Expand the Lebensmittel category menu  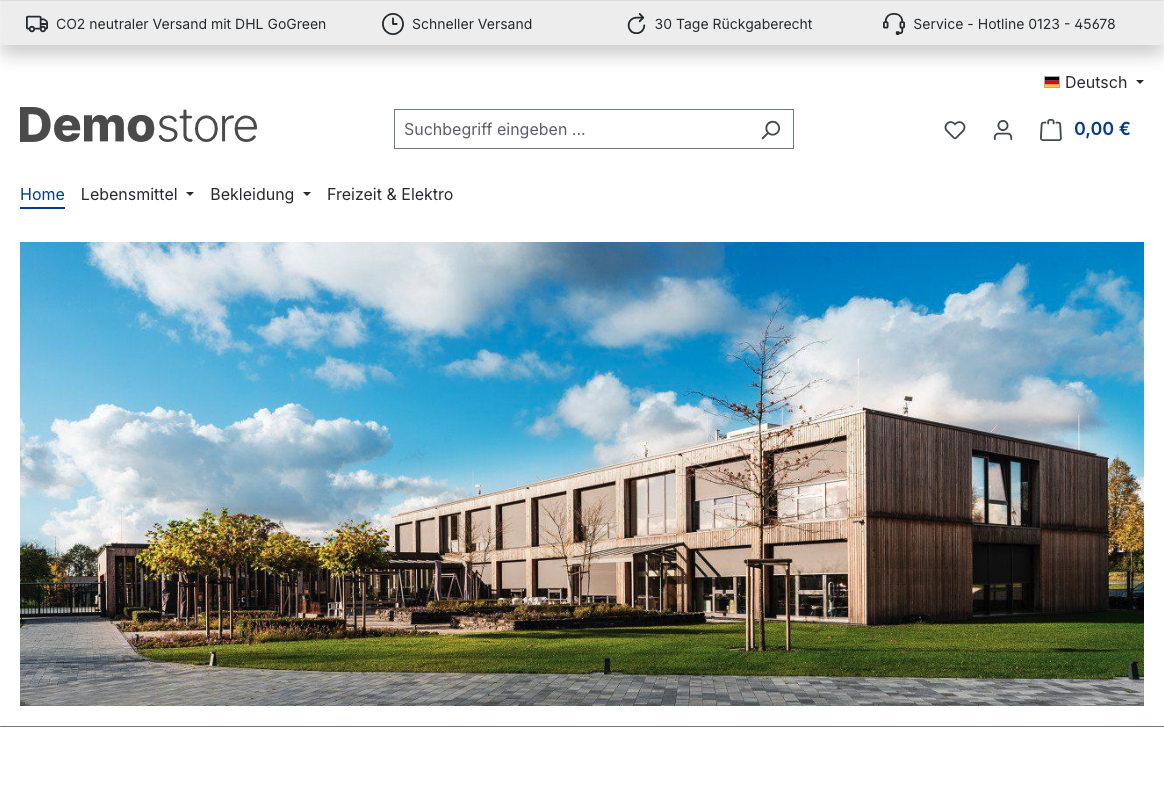point(137,195)
